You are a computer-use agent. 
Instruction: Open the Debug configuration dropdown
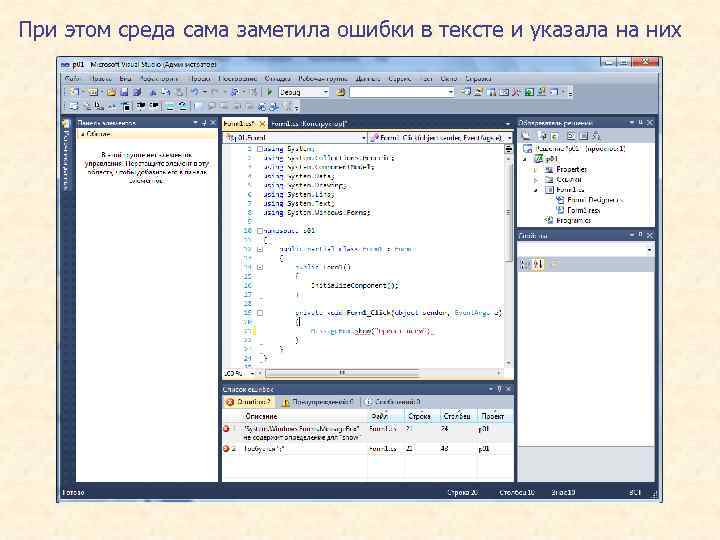[x=326, y=92]
